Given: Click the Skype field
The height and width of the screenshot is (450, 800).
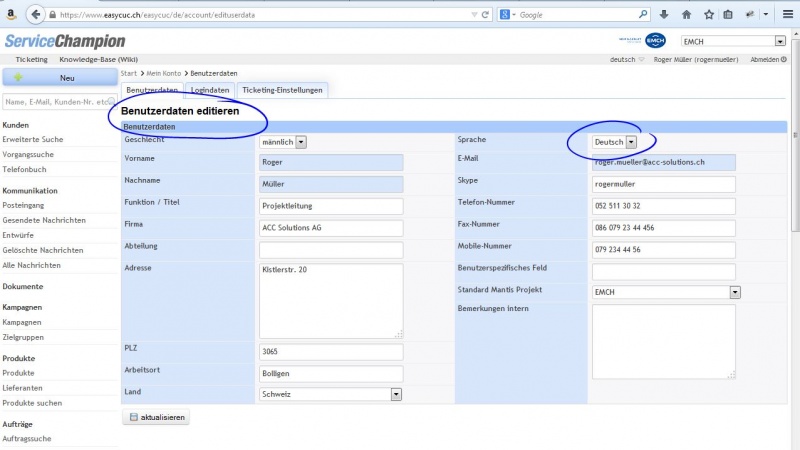Looking at the screenshot, I should [x=664, y=184].
